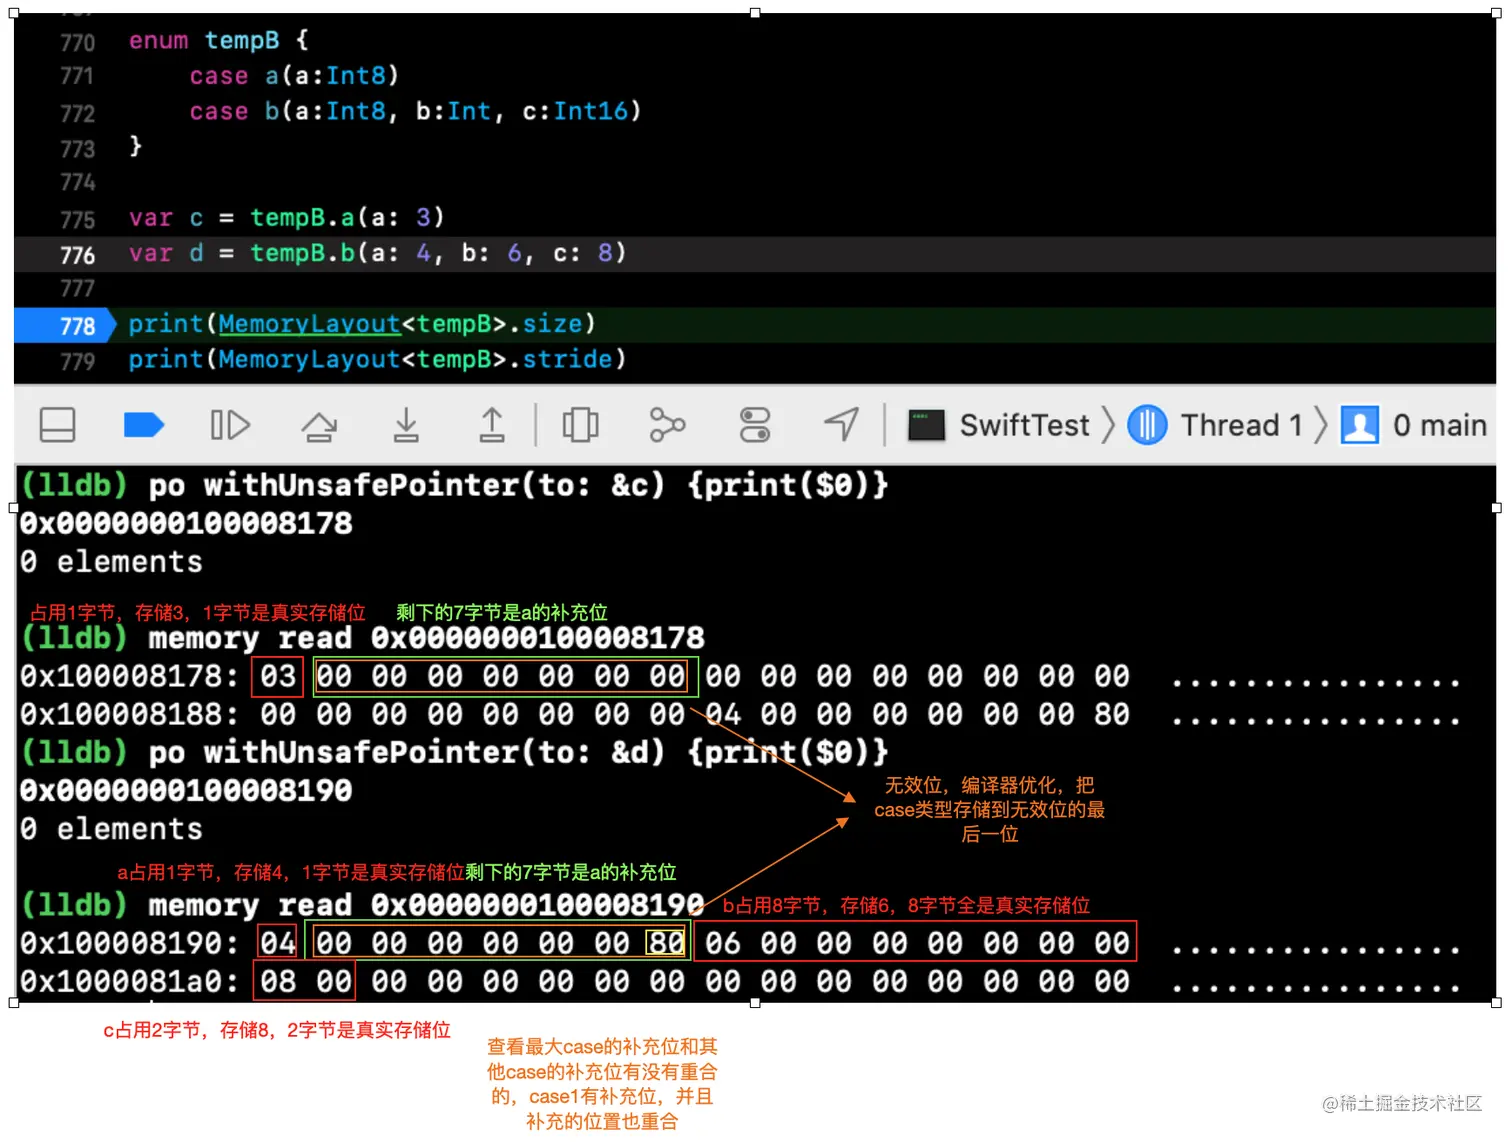Select SwiftTest process in jump bar
Viewport: 1512px width, 1143px height.
[x=1024, y=425]
